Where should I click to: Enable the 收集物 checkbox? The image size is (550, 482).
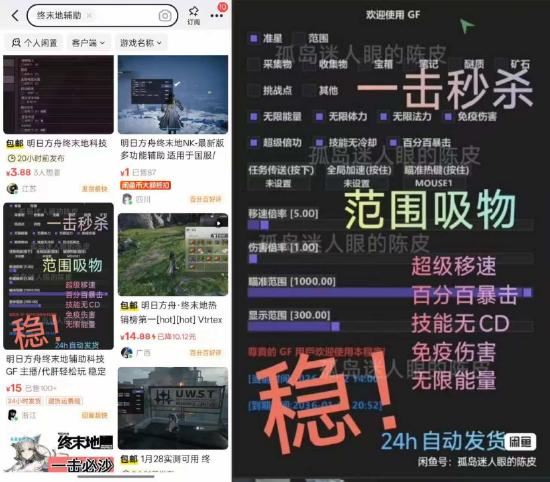(x=309, y=64)
